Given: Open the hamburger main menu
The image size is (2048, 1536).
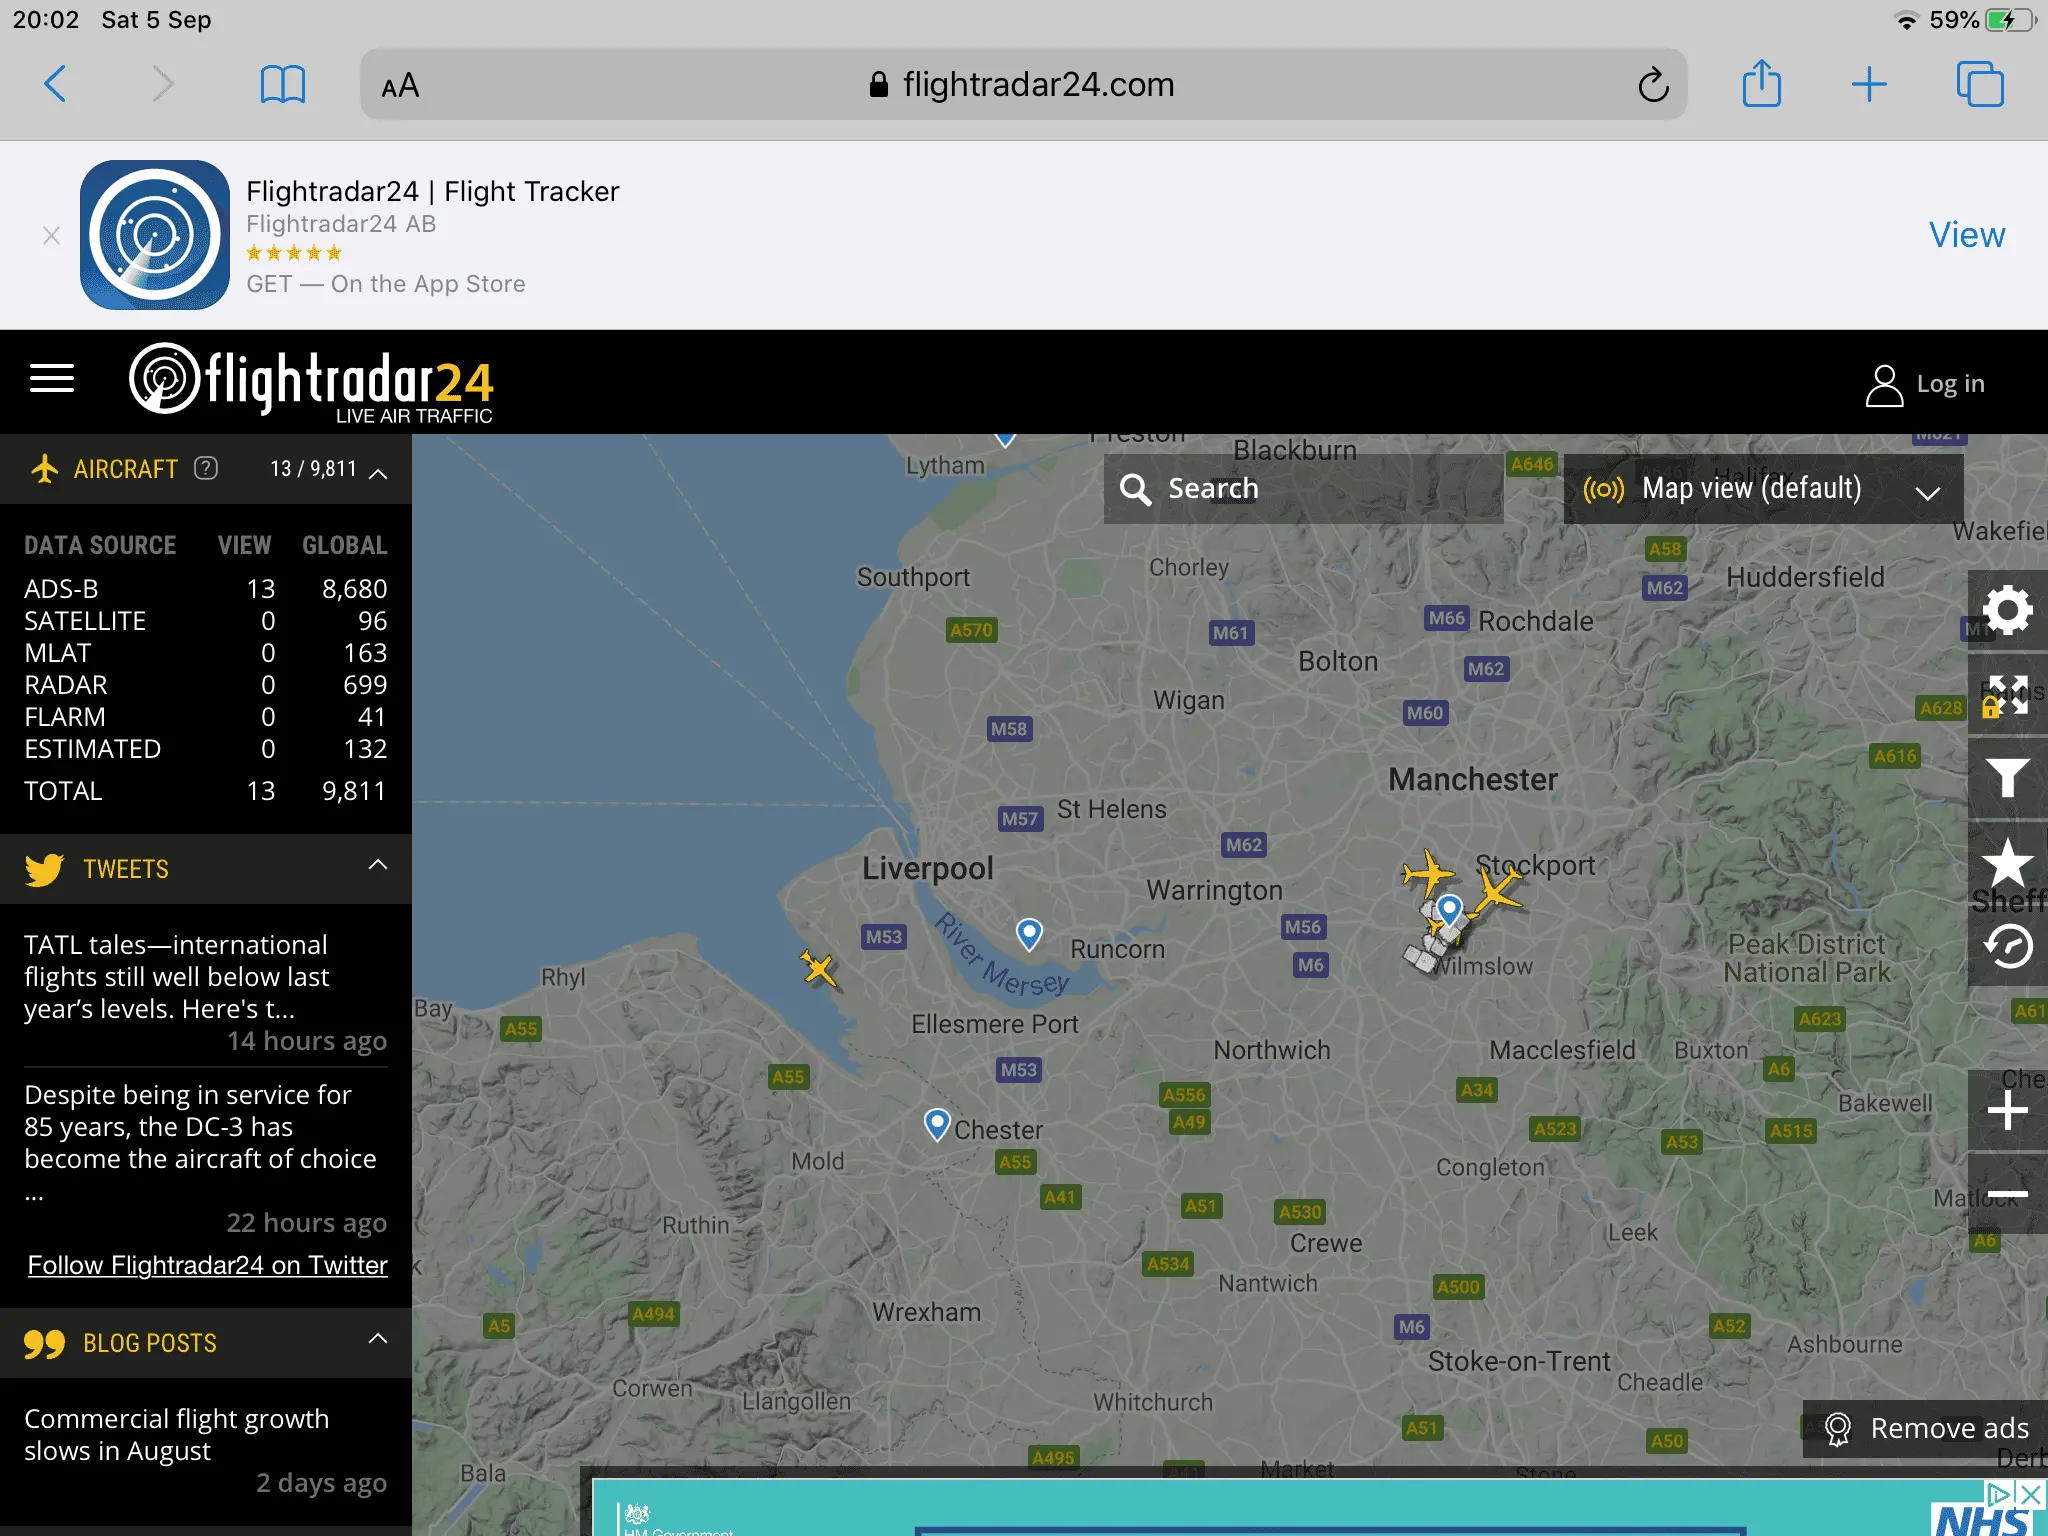Looking at the screenshot, I should coord(52,379).
